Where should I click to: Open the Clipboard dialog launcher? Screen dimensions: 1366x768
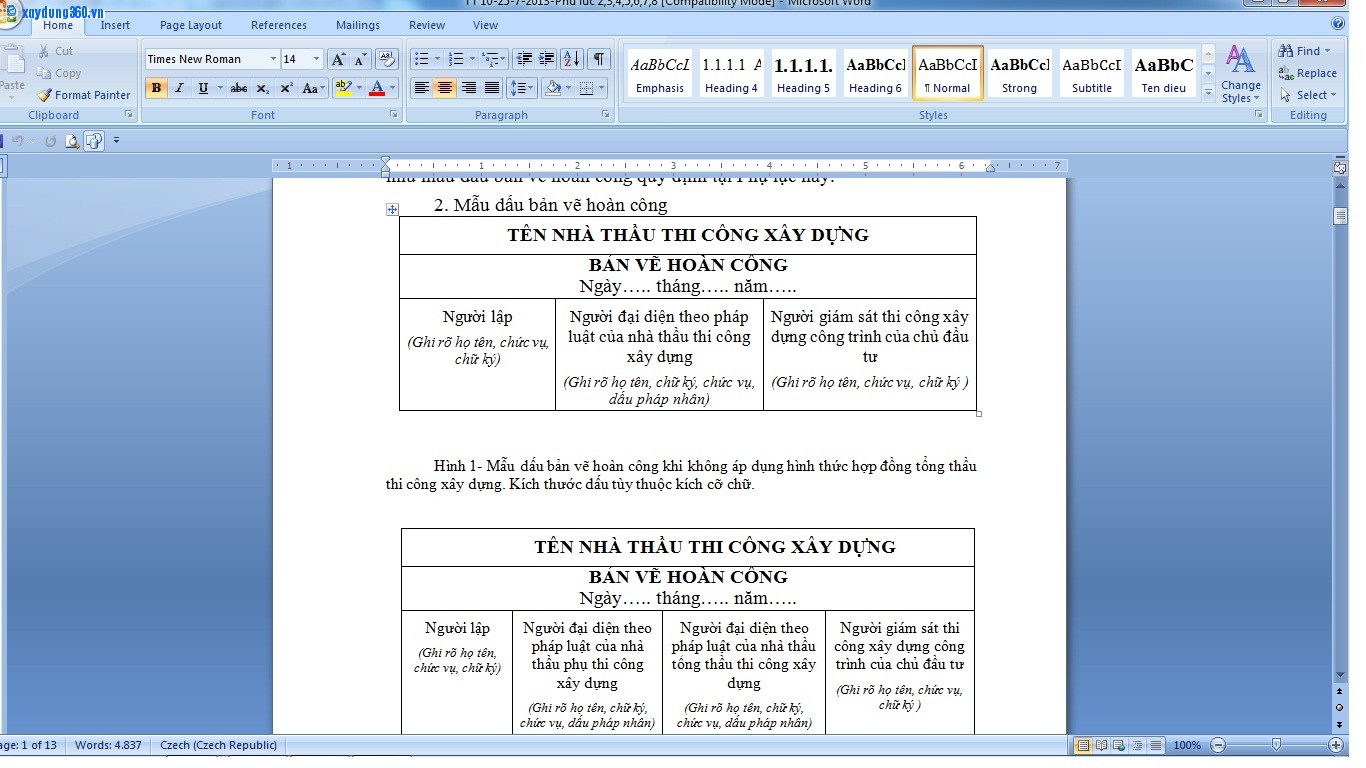click(128, 115)
